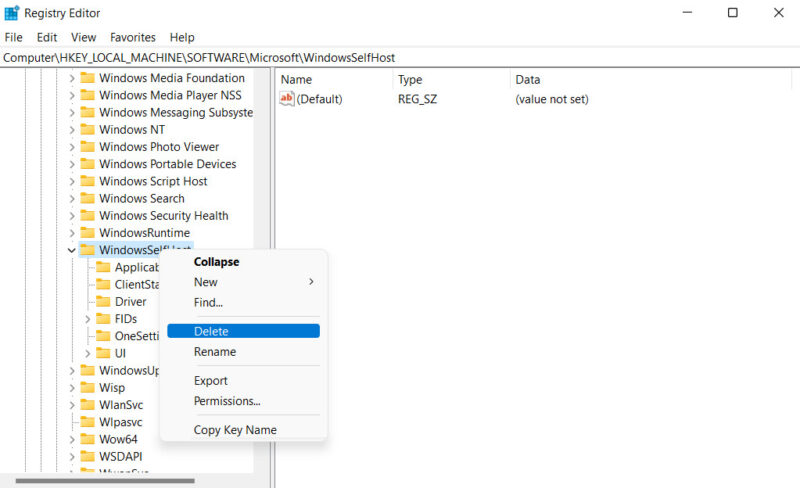Select the FIDs subkey folder icon

[104, 319]
